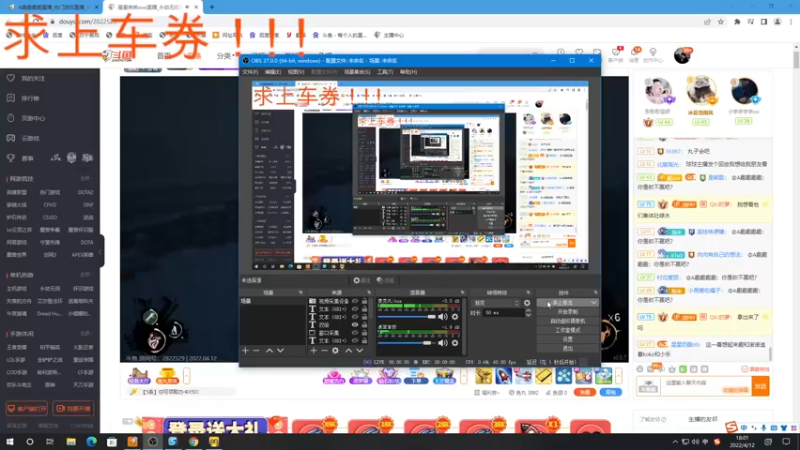The width and height of the screenshot is (800, 450).
Task: Expand dropdown arrow on stop streaming button
Action: [x=593, y=303]
